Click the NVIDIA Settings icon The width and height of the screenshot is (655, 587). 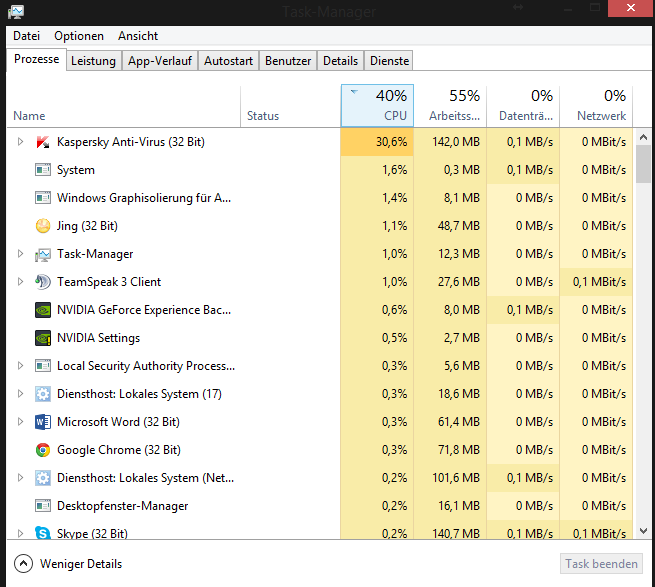(x=43, y=338)
